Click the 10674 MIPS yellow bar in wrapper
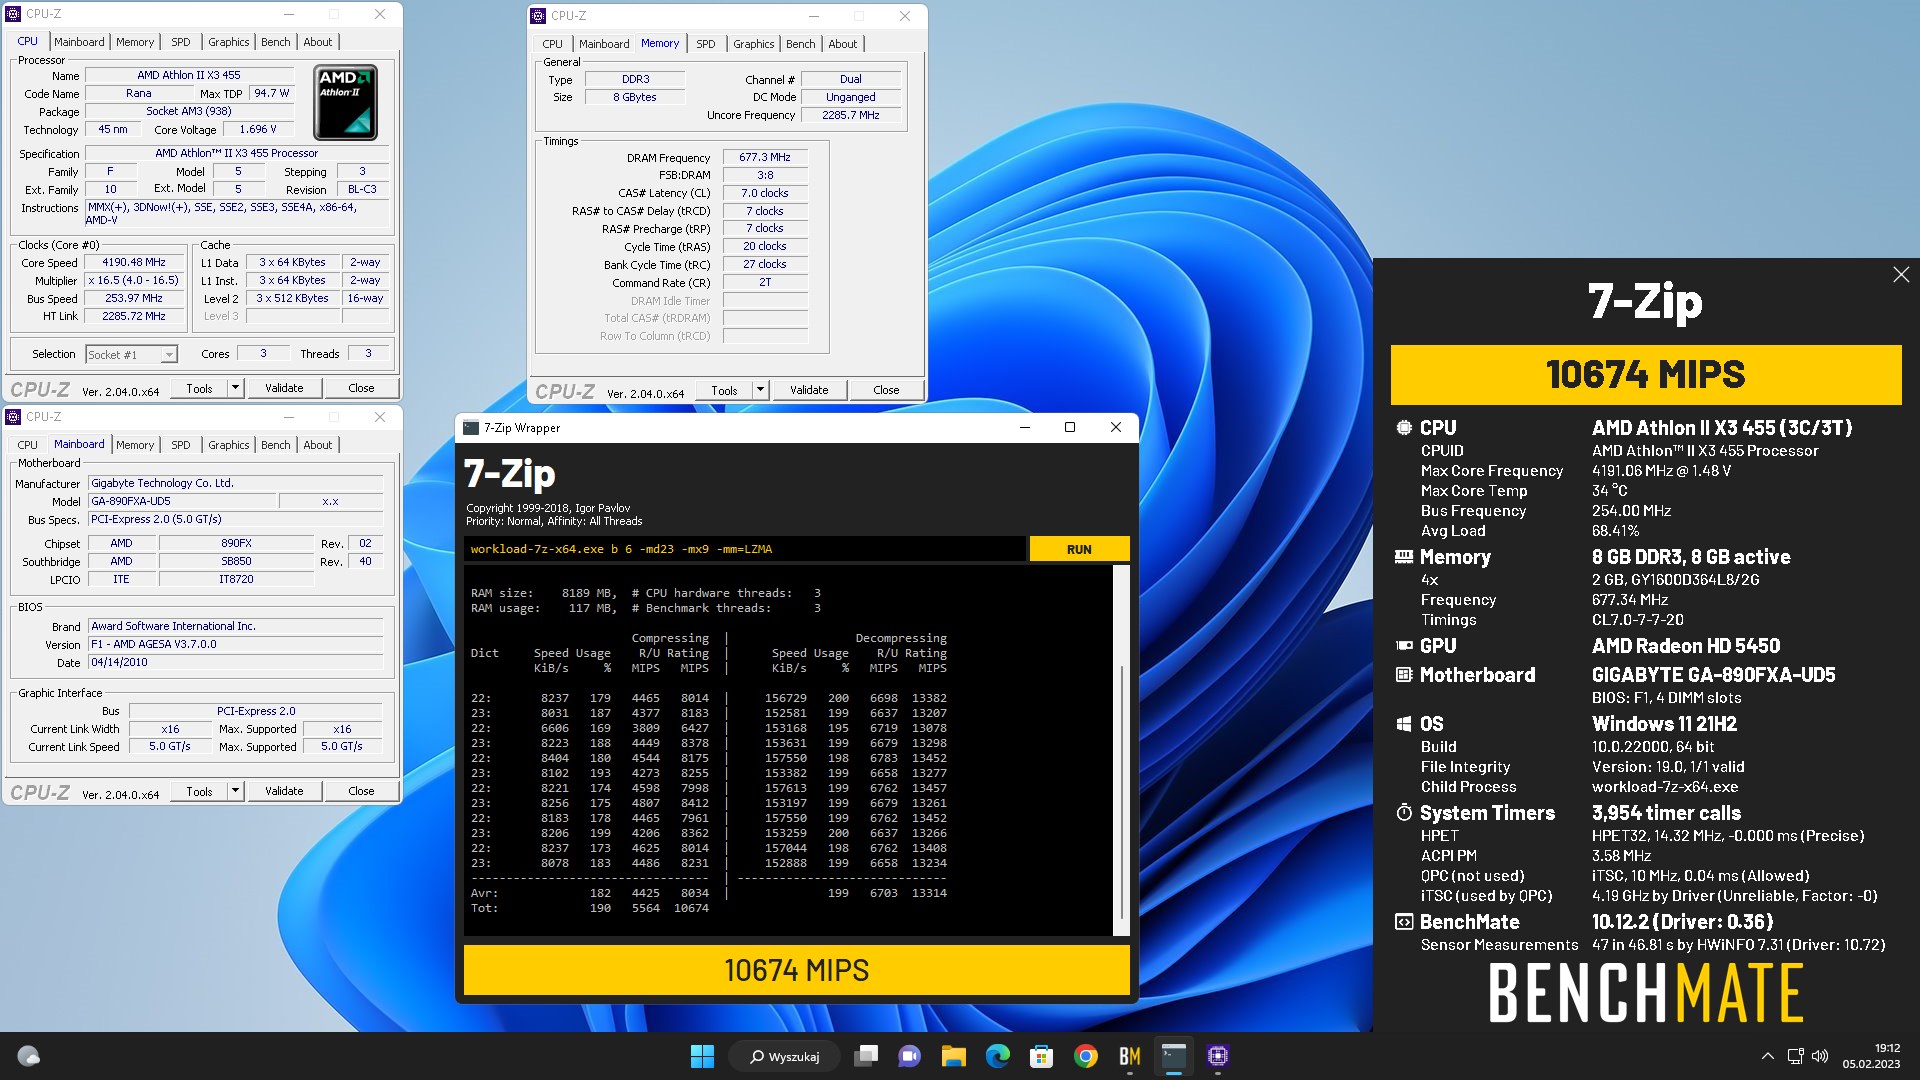Image resolution: width=1920 pixels, height=1080 pixels. (796, 970)
